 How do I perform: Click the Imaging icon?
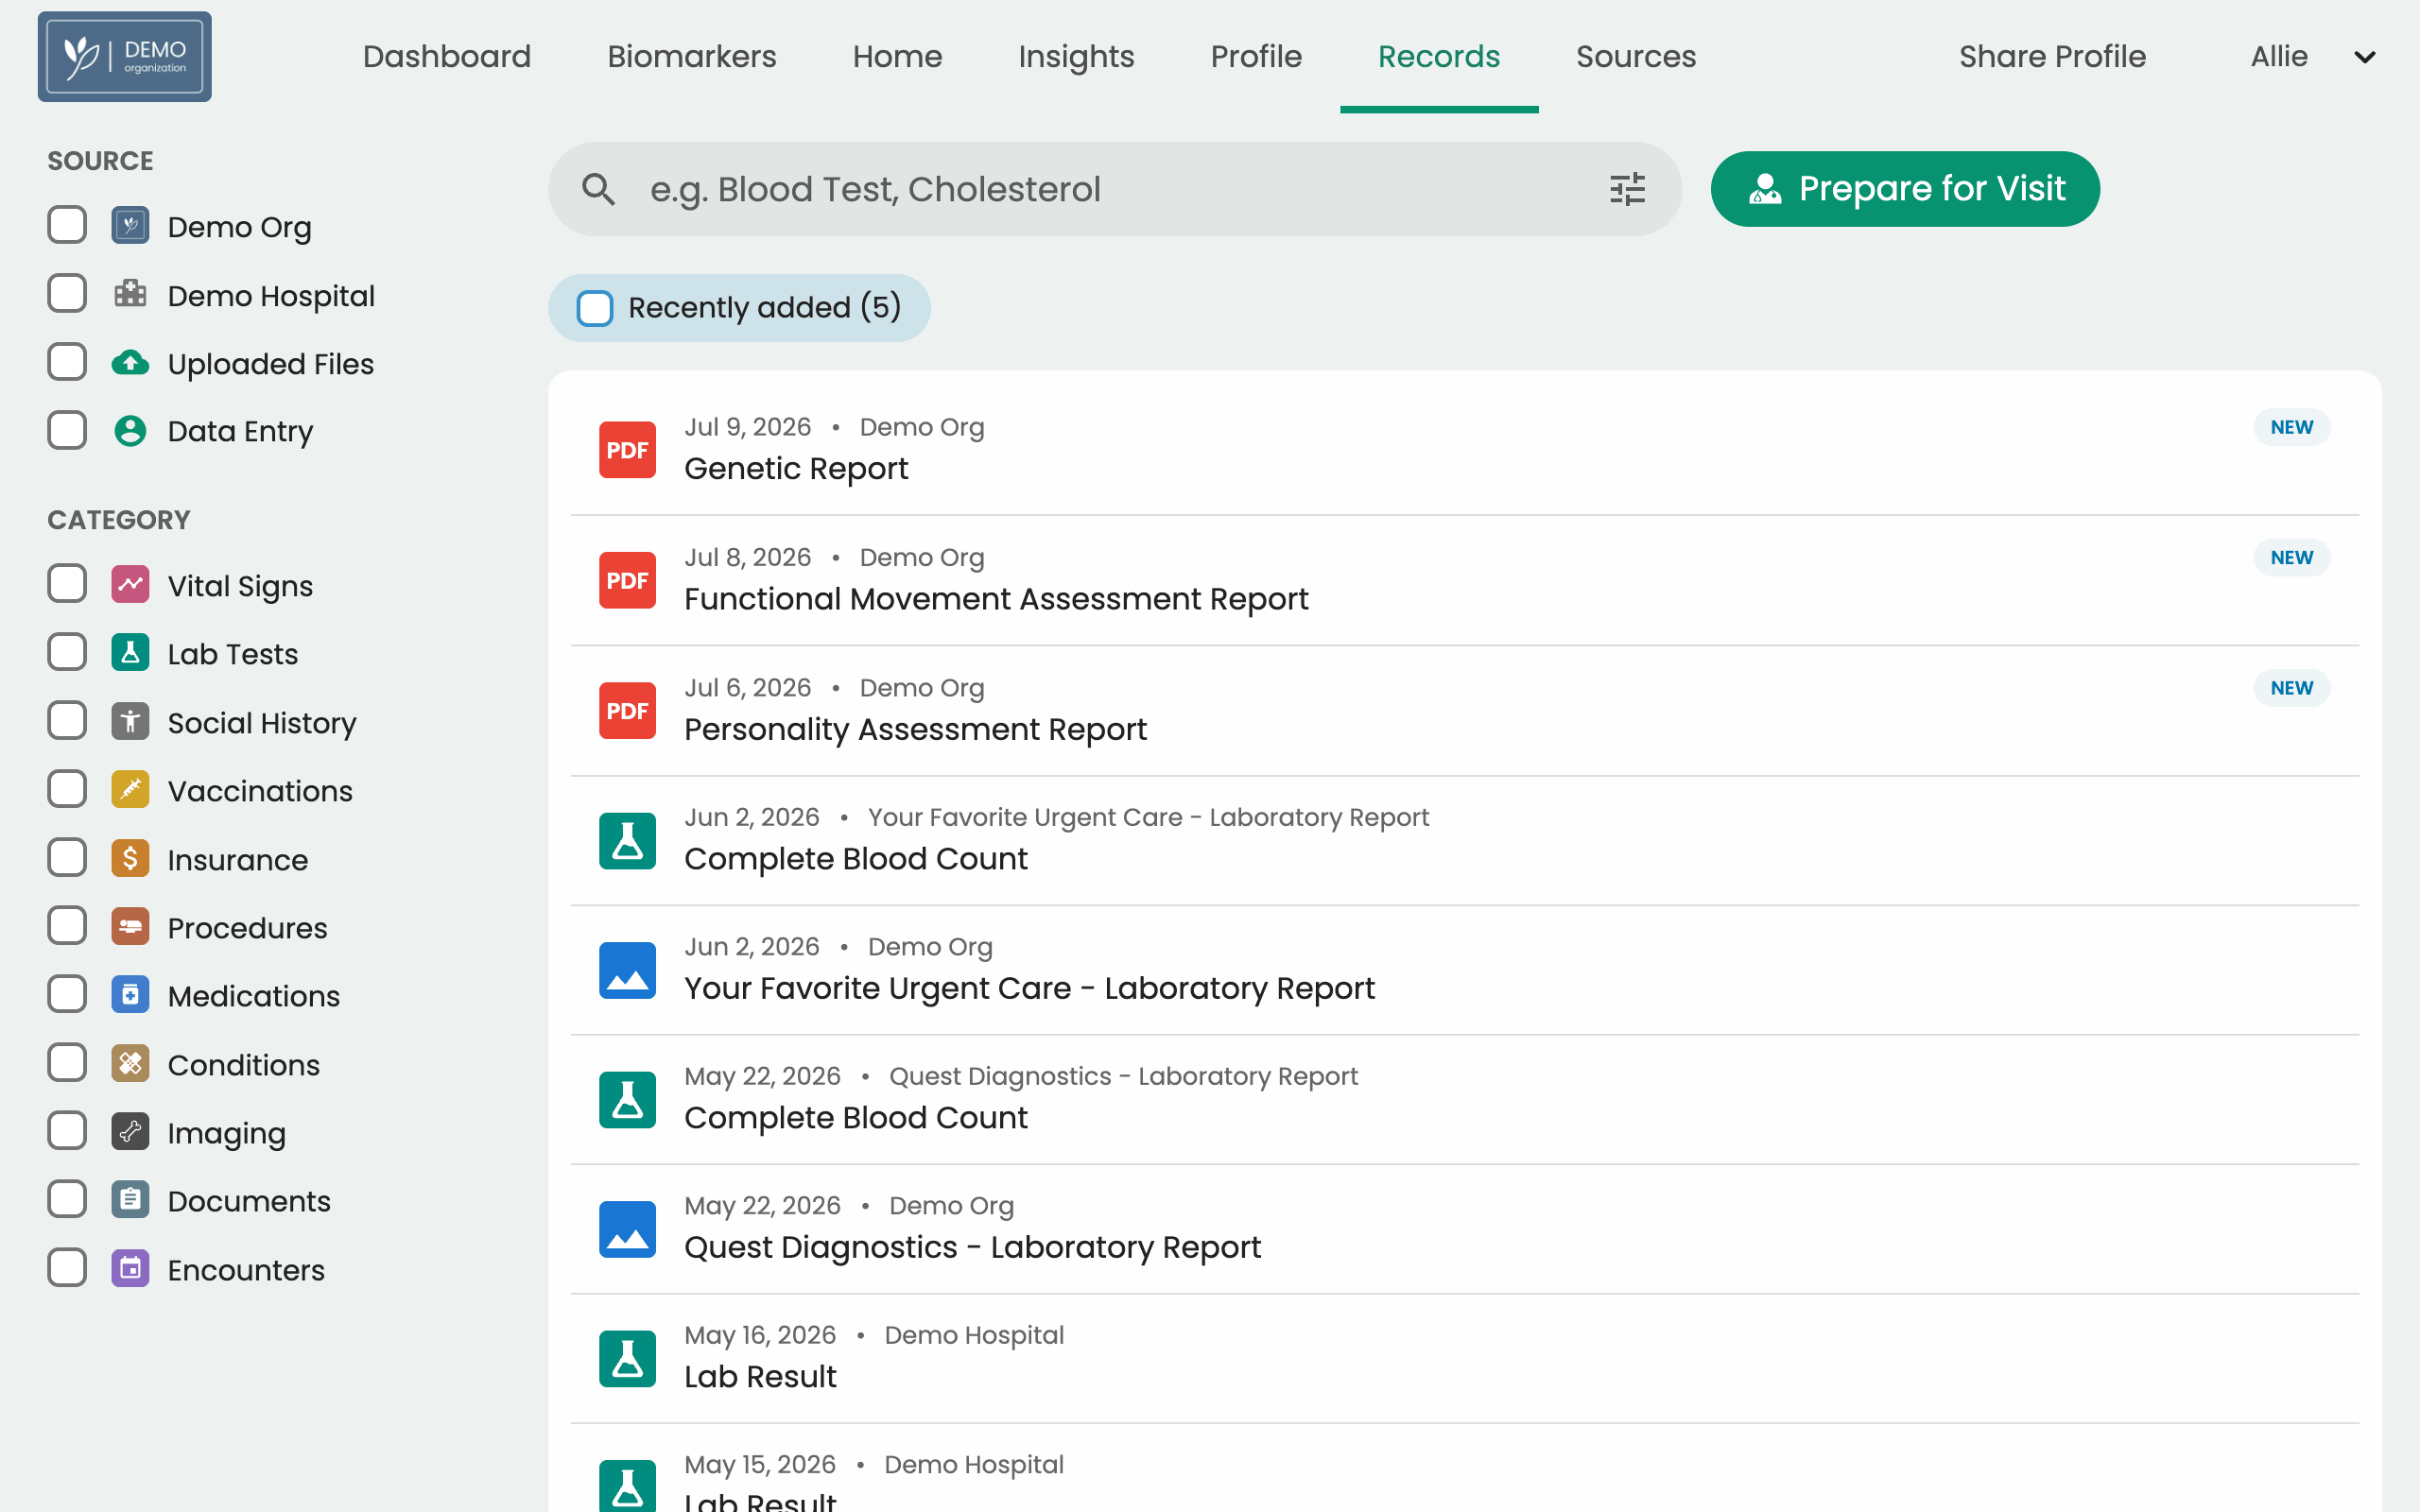coord(130,1132)
